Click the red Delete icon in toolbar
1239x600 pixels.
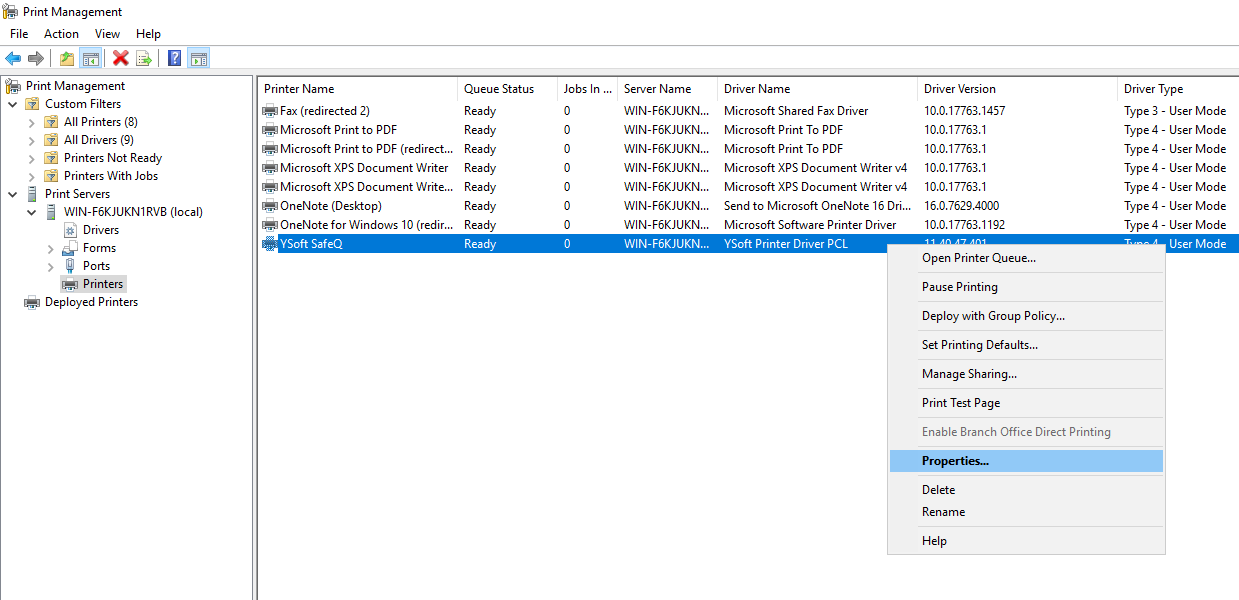[119, 58]
